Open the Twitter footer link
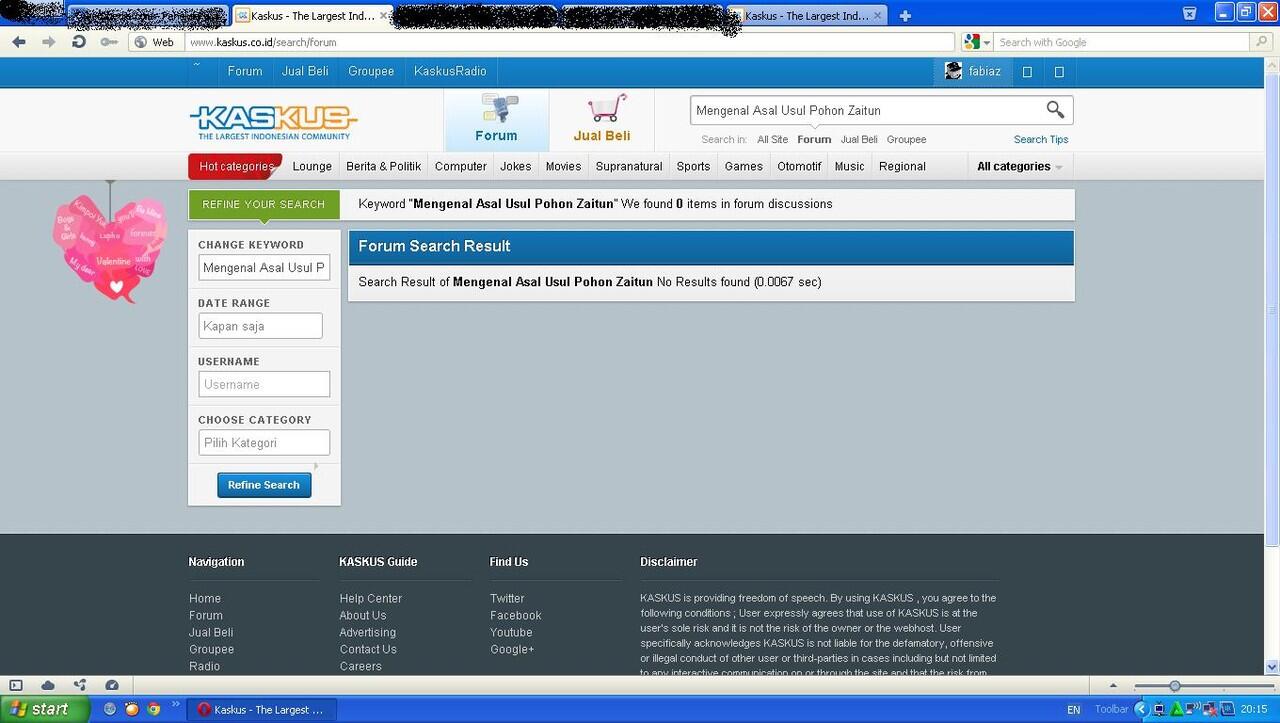 coord(507,598)
